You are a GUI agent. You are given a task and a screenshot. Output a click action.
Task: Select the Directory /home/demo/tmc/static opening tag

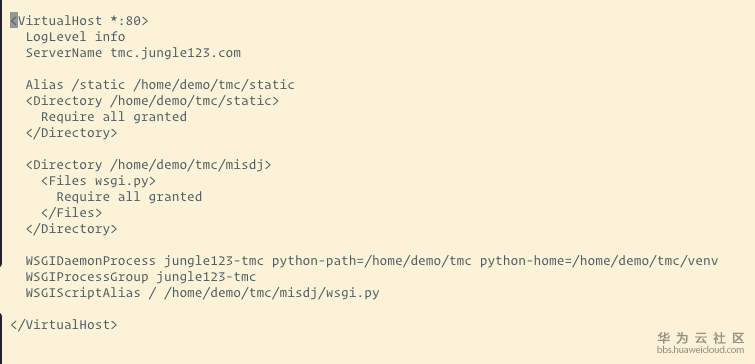click(x=152, y=101)
